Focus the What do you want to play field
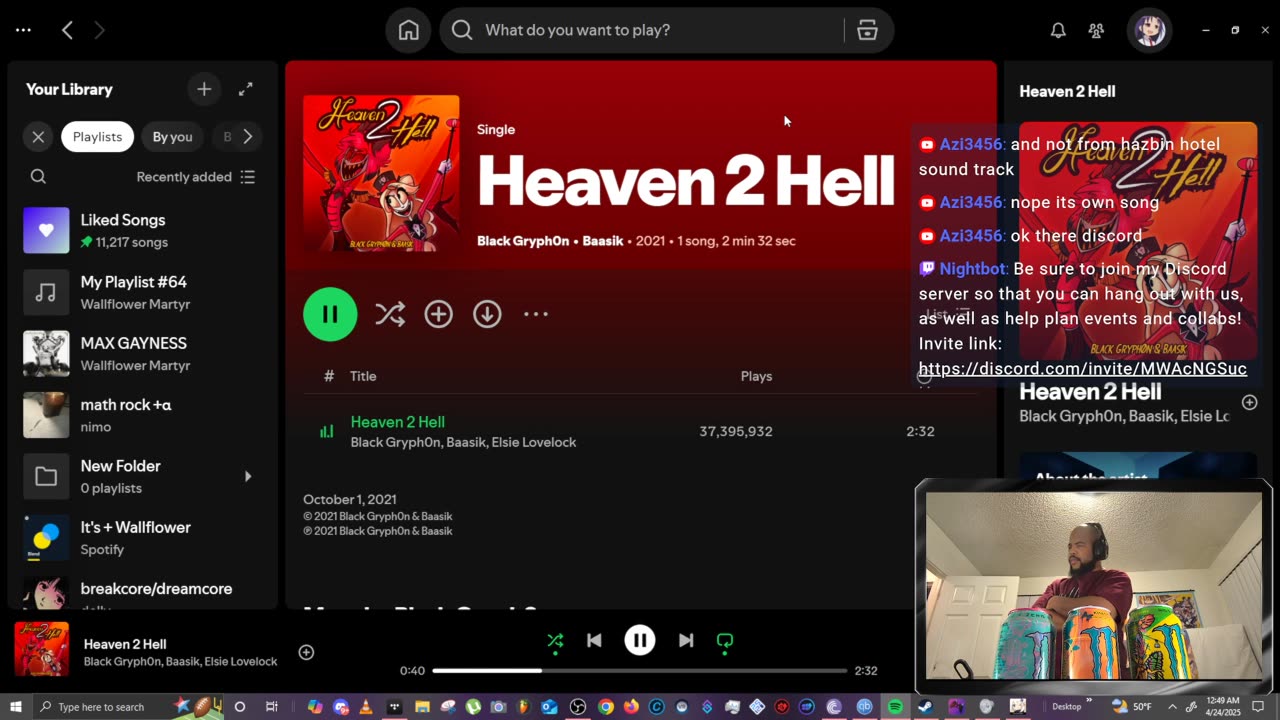1280x720 pixels. click(x=645, y=30)
